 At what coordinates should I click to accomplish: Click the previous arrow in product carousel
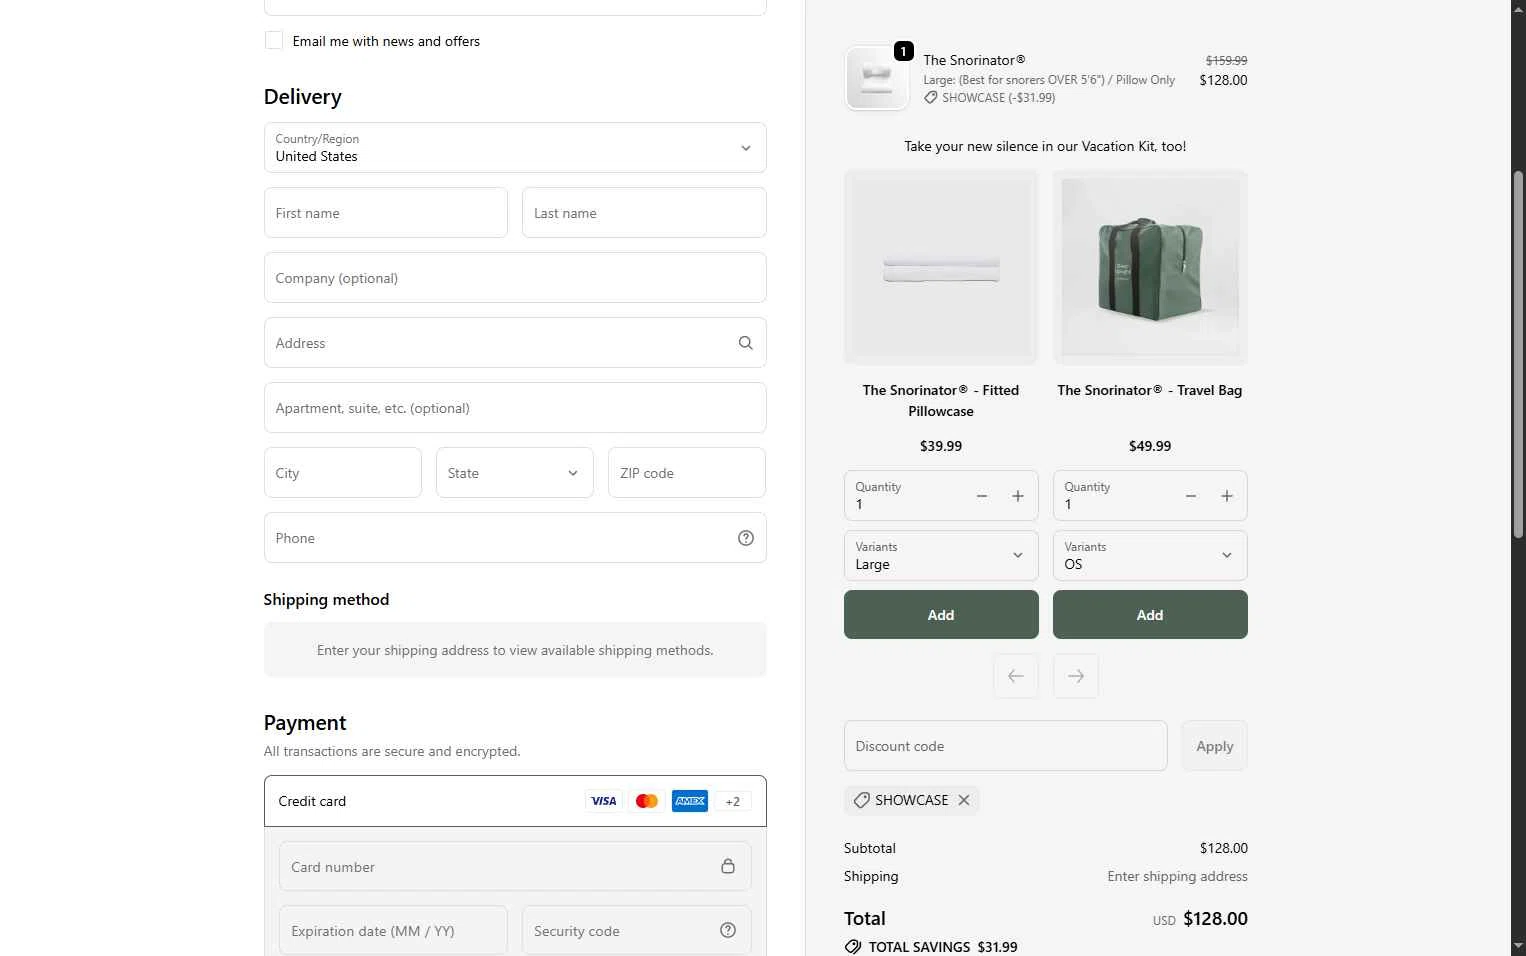[1016, 676]
